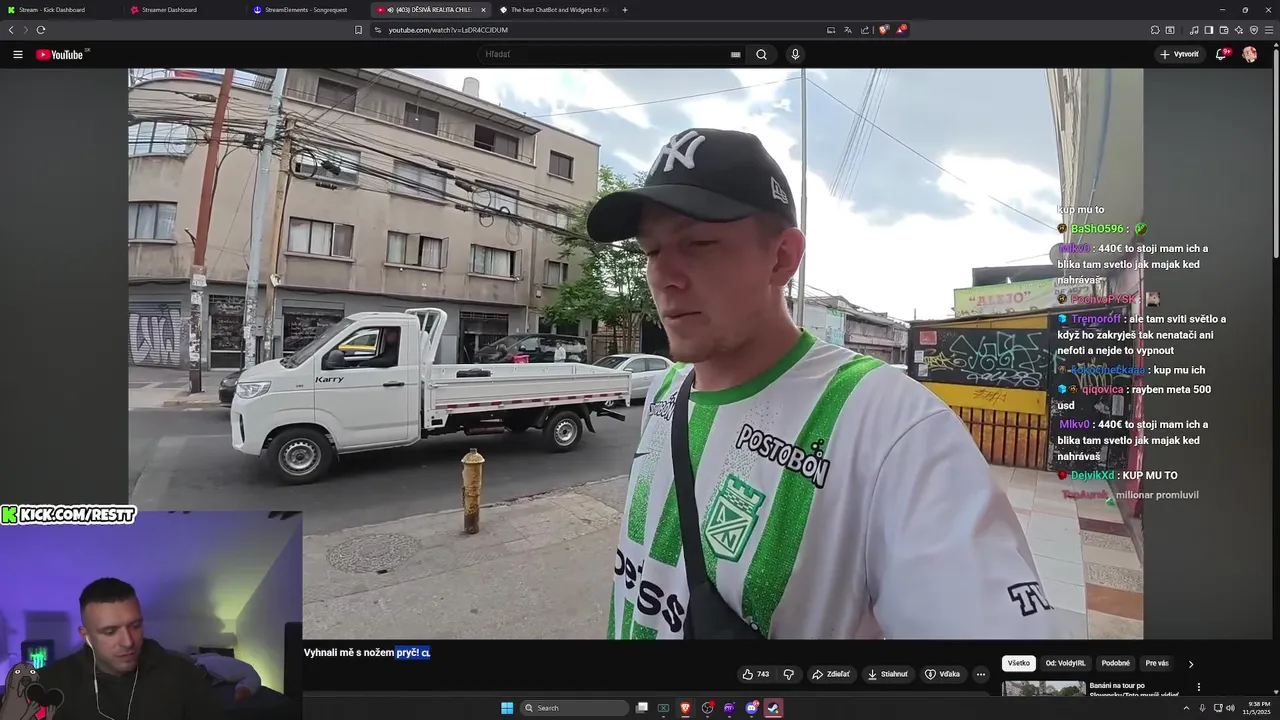Open the browser extensions puzzle icon
The width and height of the screenshot is (1280, 720).
pyautogui.click(x=1155, y=30)
